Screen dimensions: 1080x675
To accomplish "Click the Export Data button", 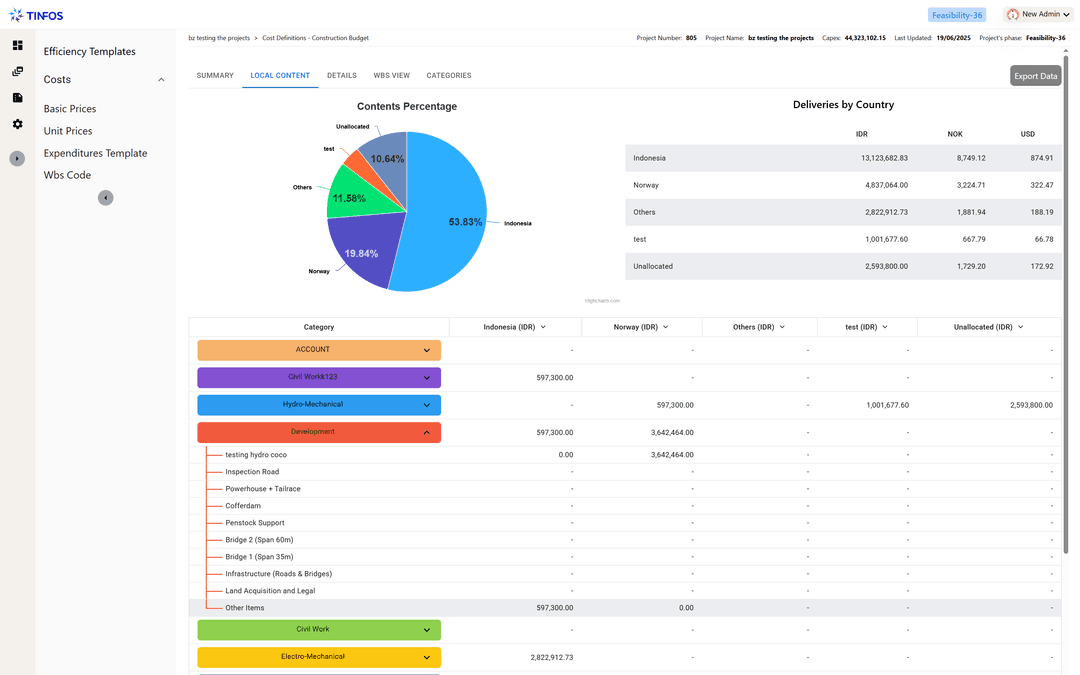I will coord(1035,76).
